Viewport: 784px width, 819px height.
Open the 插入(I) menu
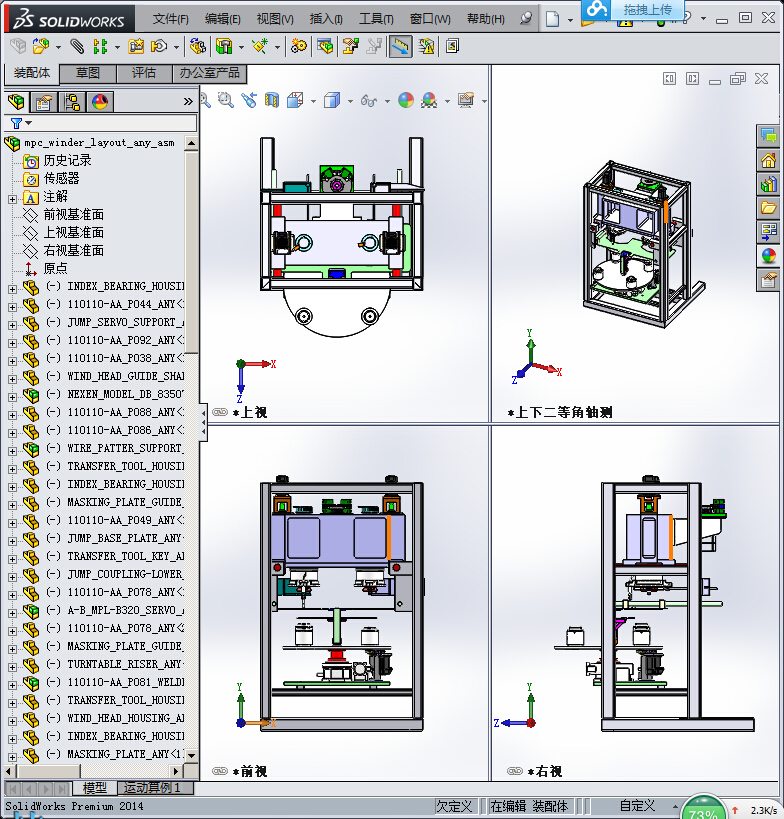[326, 19]
